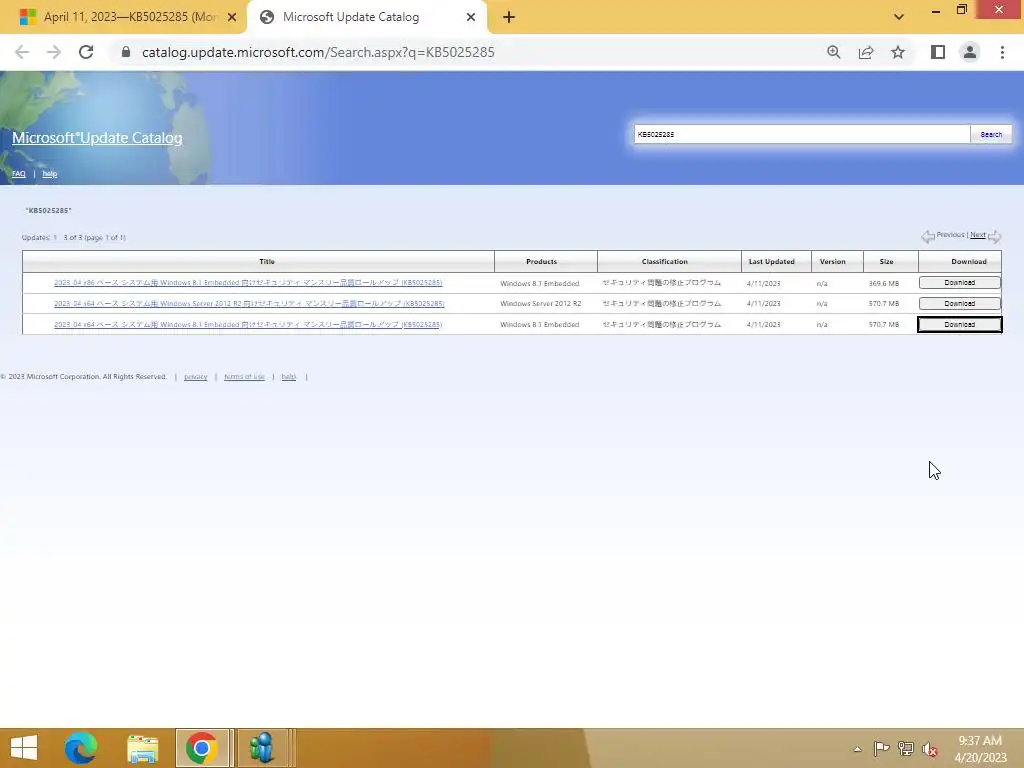The image size is (1024, 768).
Task: Open the x86 Windows 8.1 Embedded update link
Action: pyautogui.click(x=248, y=283)
